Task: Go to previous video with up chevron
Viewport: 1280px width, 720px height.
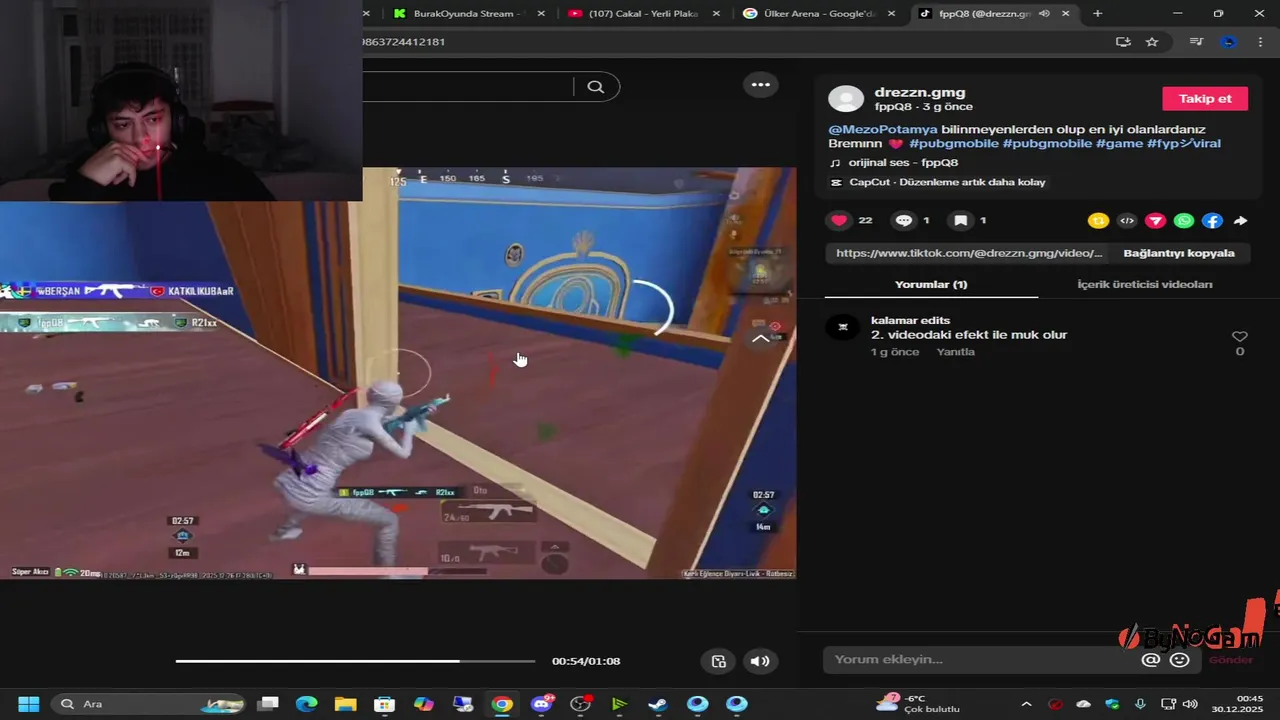Action: tap(760, 339)
